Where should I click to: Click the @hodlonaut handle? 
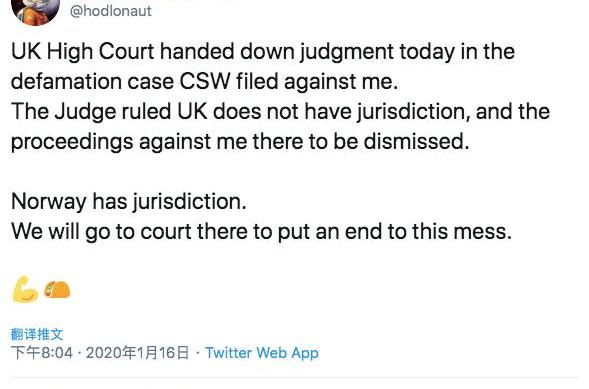[x=111, y=11]
